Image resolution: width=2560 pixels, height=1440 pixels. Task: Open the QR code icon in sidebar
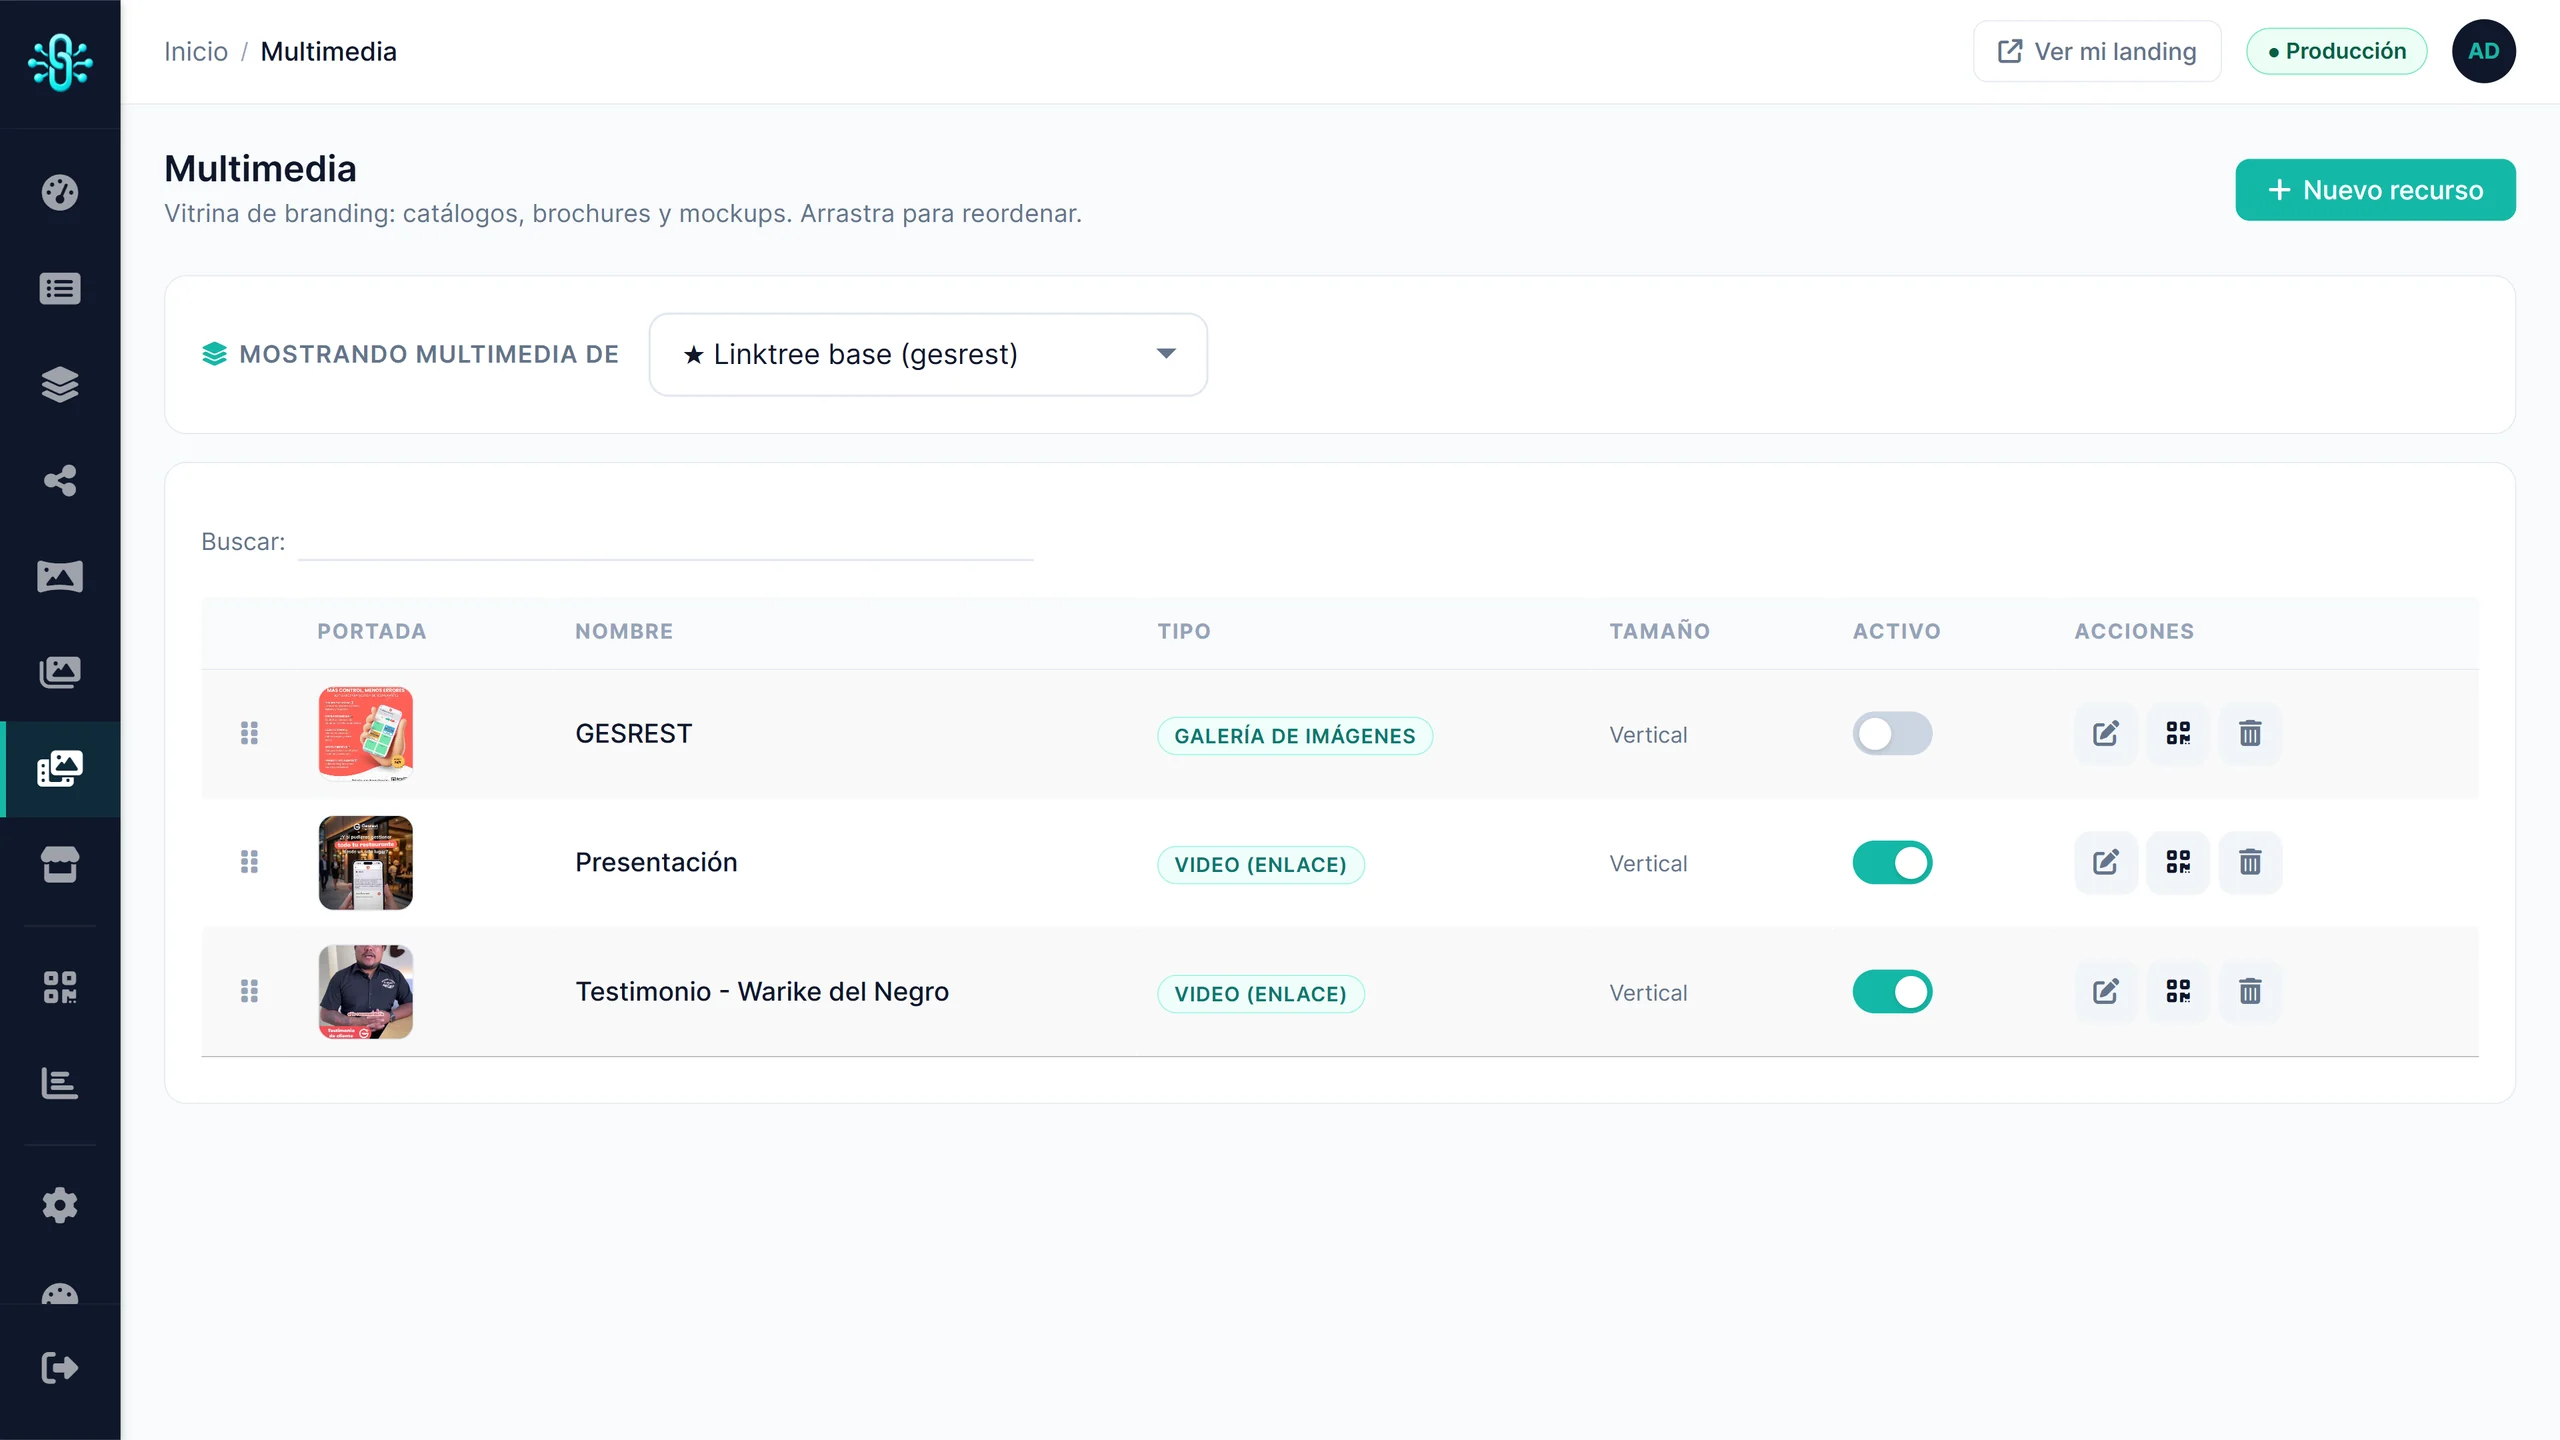60,987
